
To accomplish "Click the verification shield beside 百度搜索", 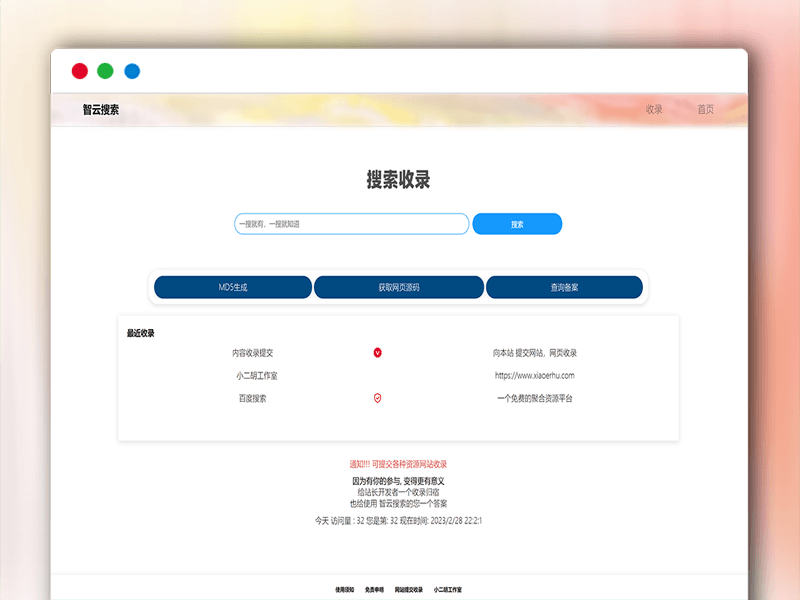I will tap(377, 399).
